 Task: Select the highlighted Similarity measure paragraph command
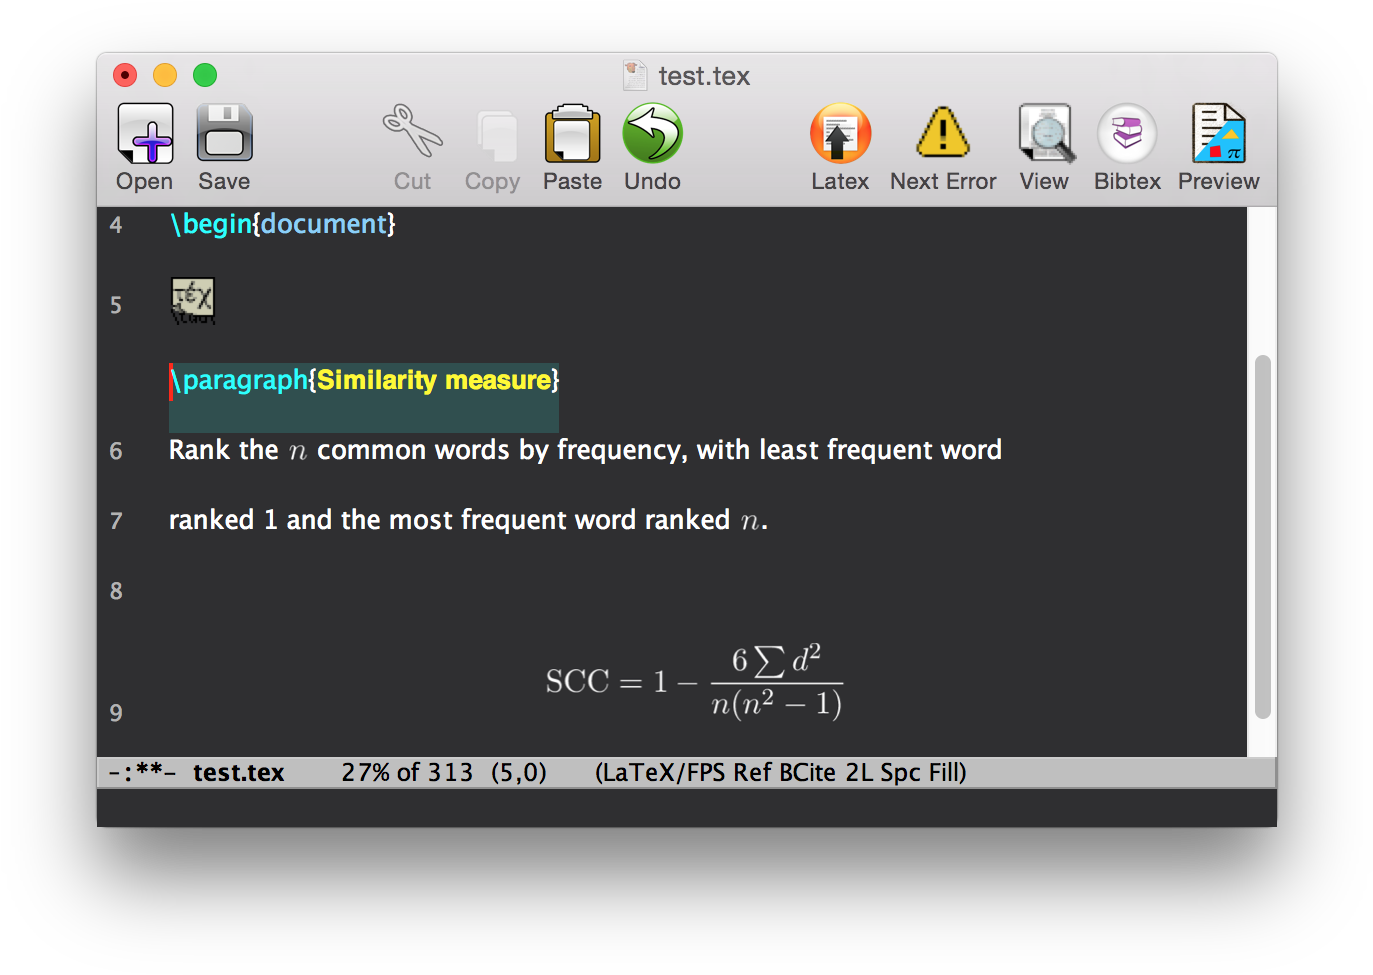tap(363, 380)
